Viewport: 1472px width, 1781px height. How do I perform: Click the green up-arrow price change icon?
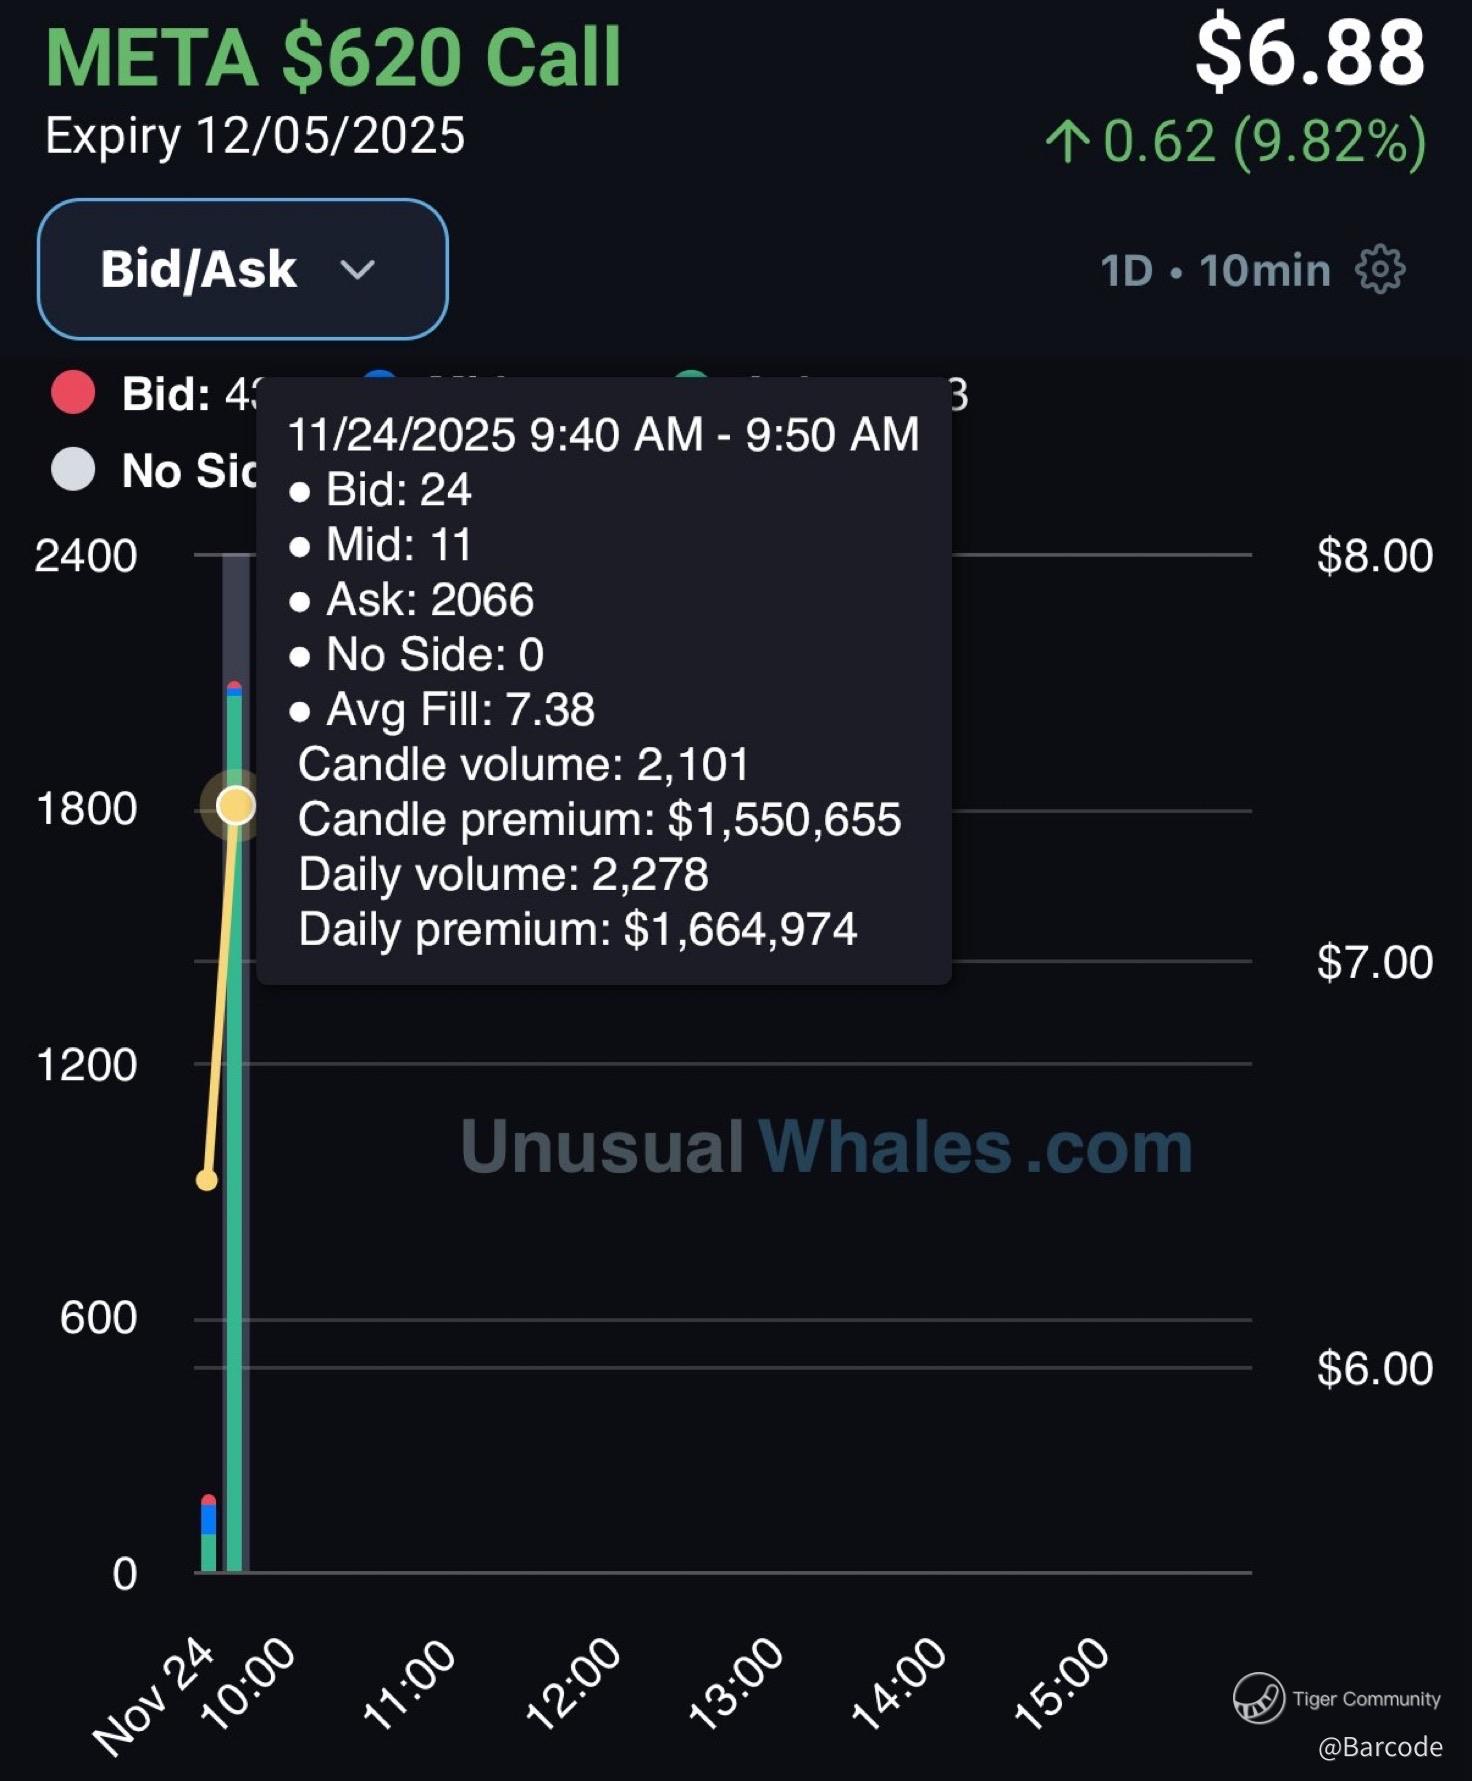[1067, 141]
